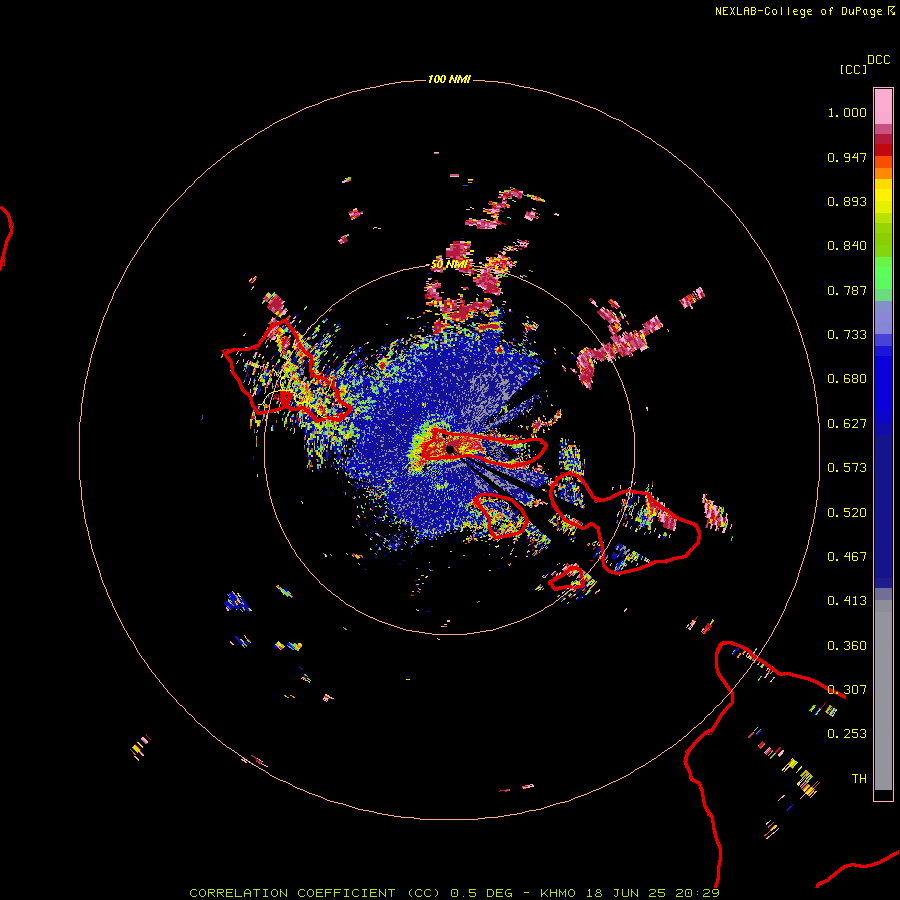
Task: Click the 100 NMI range ring label
Action: tap(449, 79)
